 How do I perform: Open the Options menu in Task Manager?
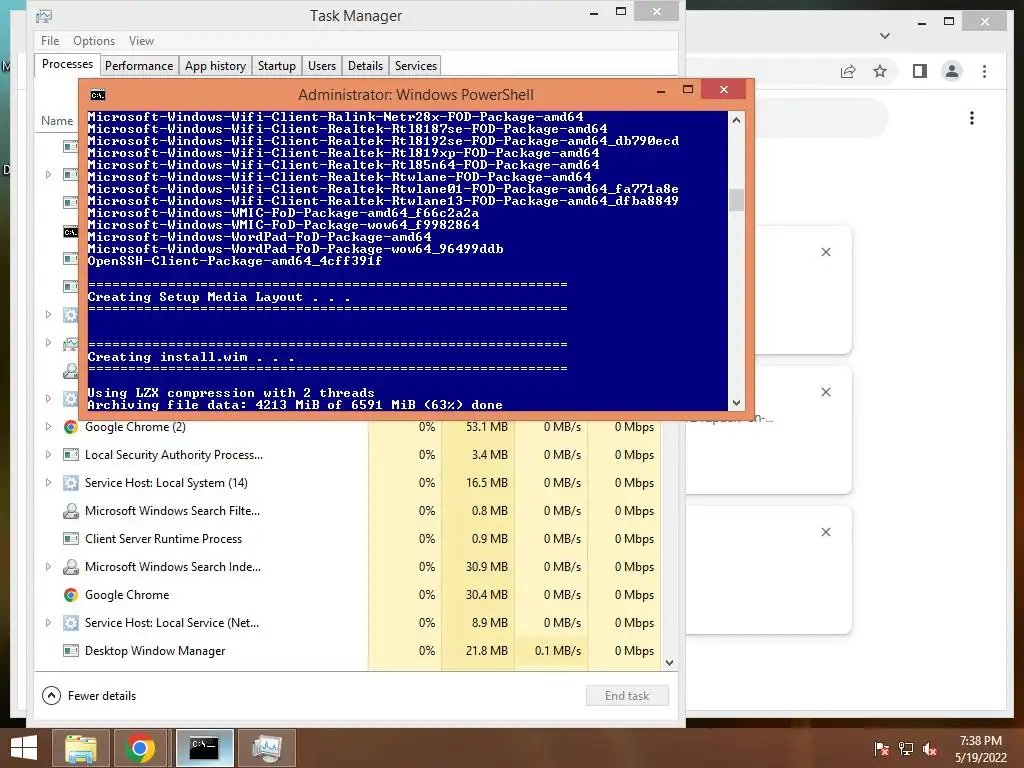pyautogui.click(x=93, y=40)
